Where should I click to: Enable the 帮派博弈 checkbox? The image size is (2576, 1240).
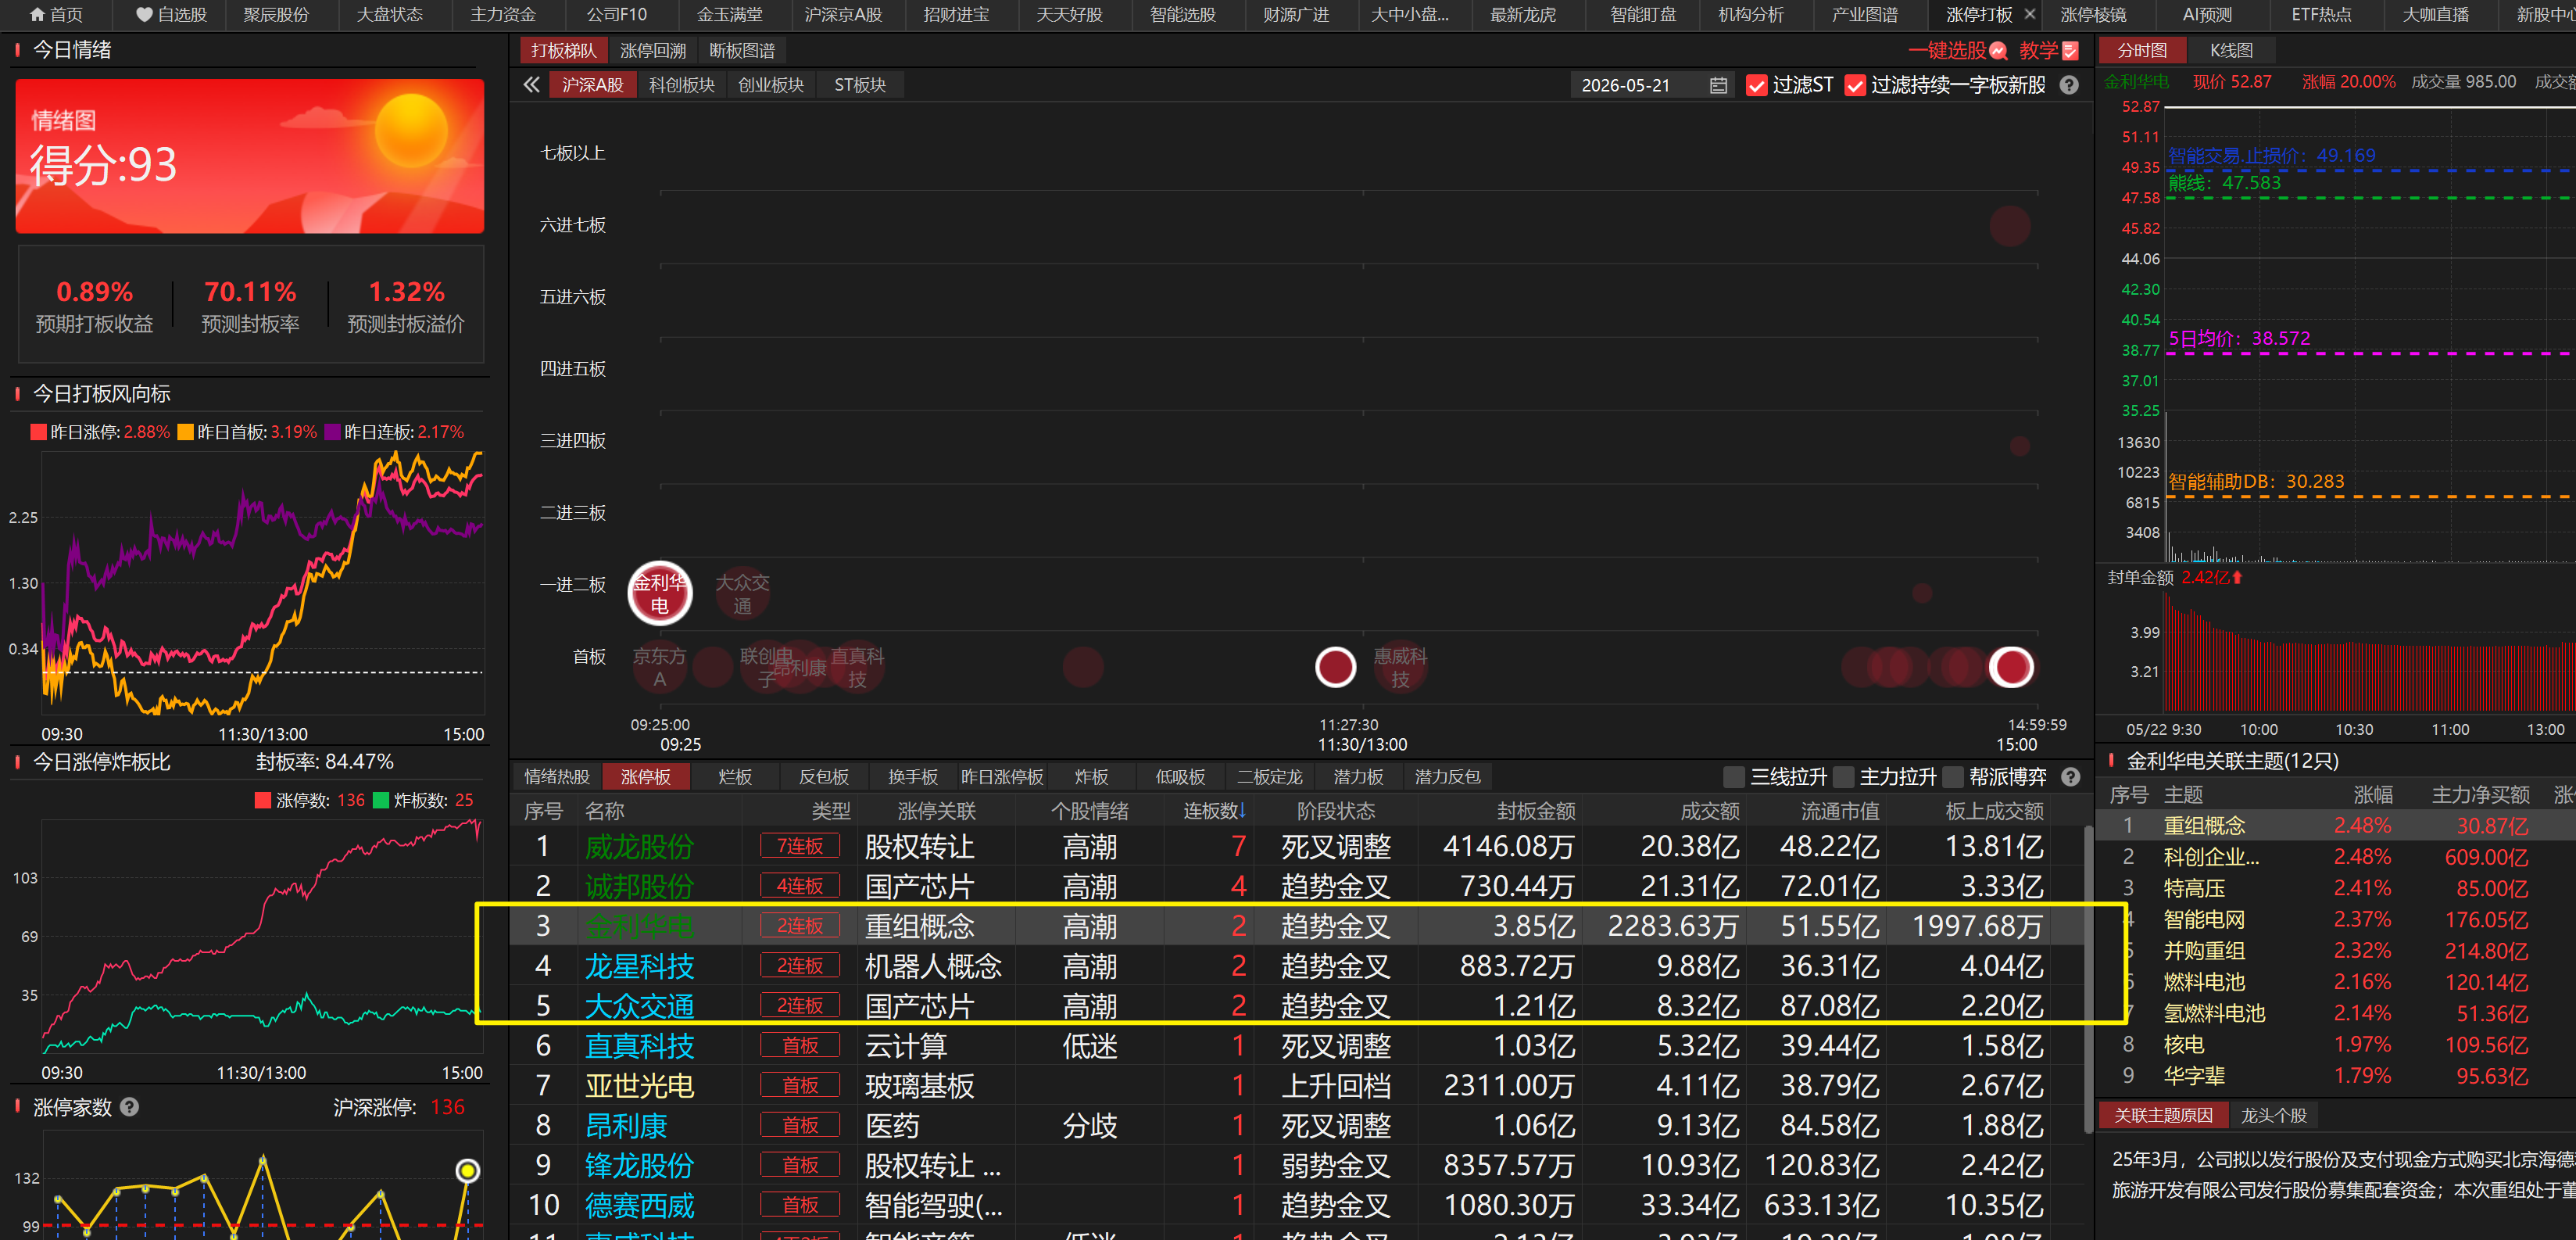[1953, 777]
